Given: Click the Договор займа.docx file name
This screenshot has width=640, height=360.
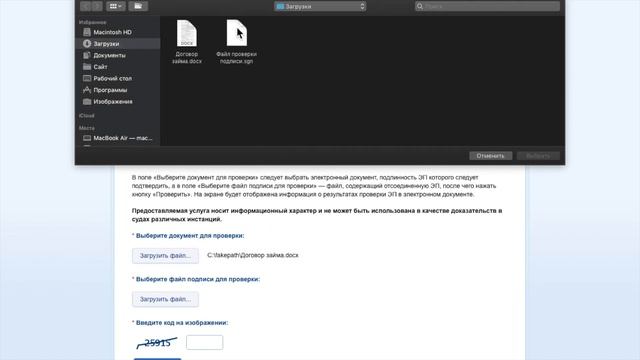Looking at the screenshot, I should point(187,58).
